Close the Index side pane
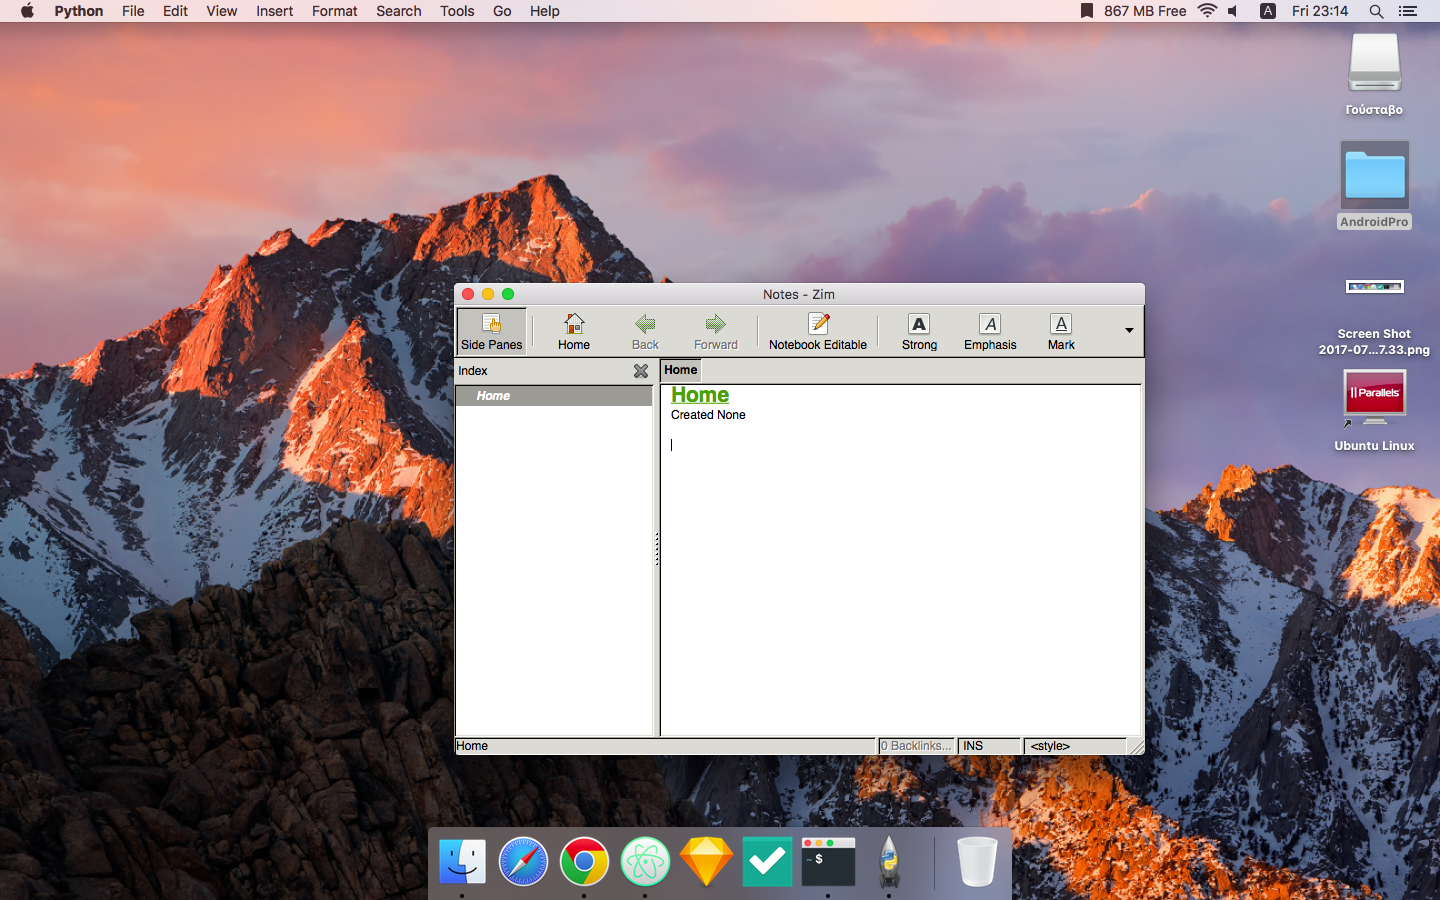This screenshot has width=1440, height=900. [641, 371]
